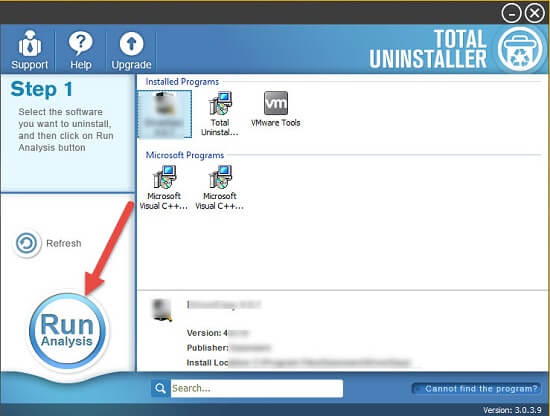Select the second Microsoft Visual C++ entry
550x416 pixels.
(220, 188)
